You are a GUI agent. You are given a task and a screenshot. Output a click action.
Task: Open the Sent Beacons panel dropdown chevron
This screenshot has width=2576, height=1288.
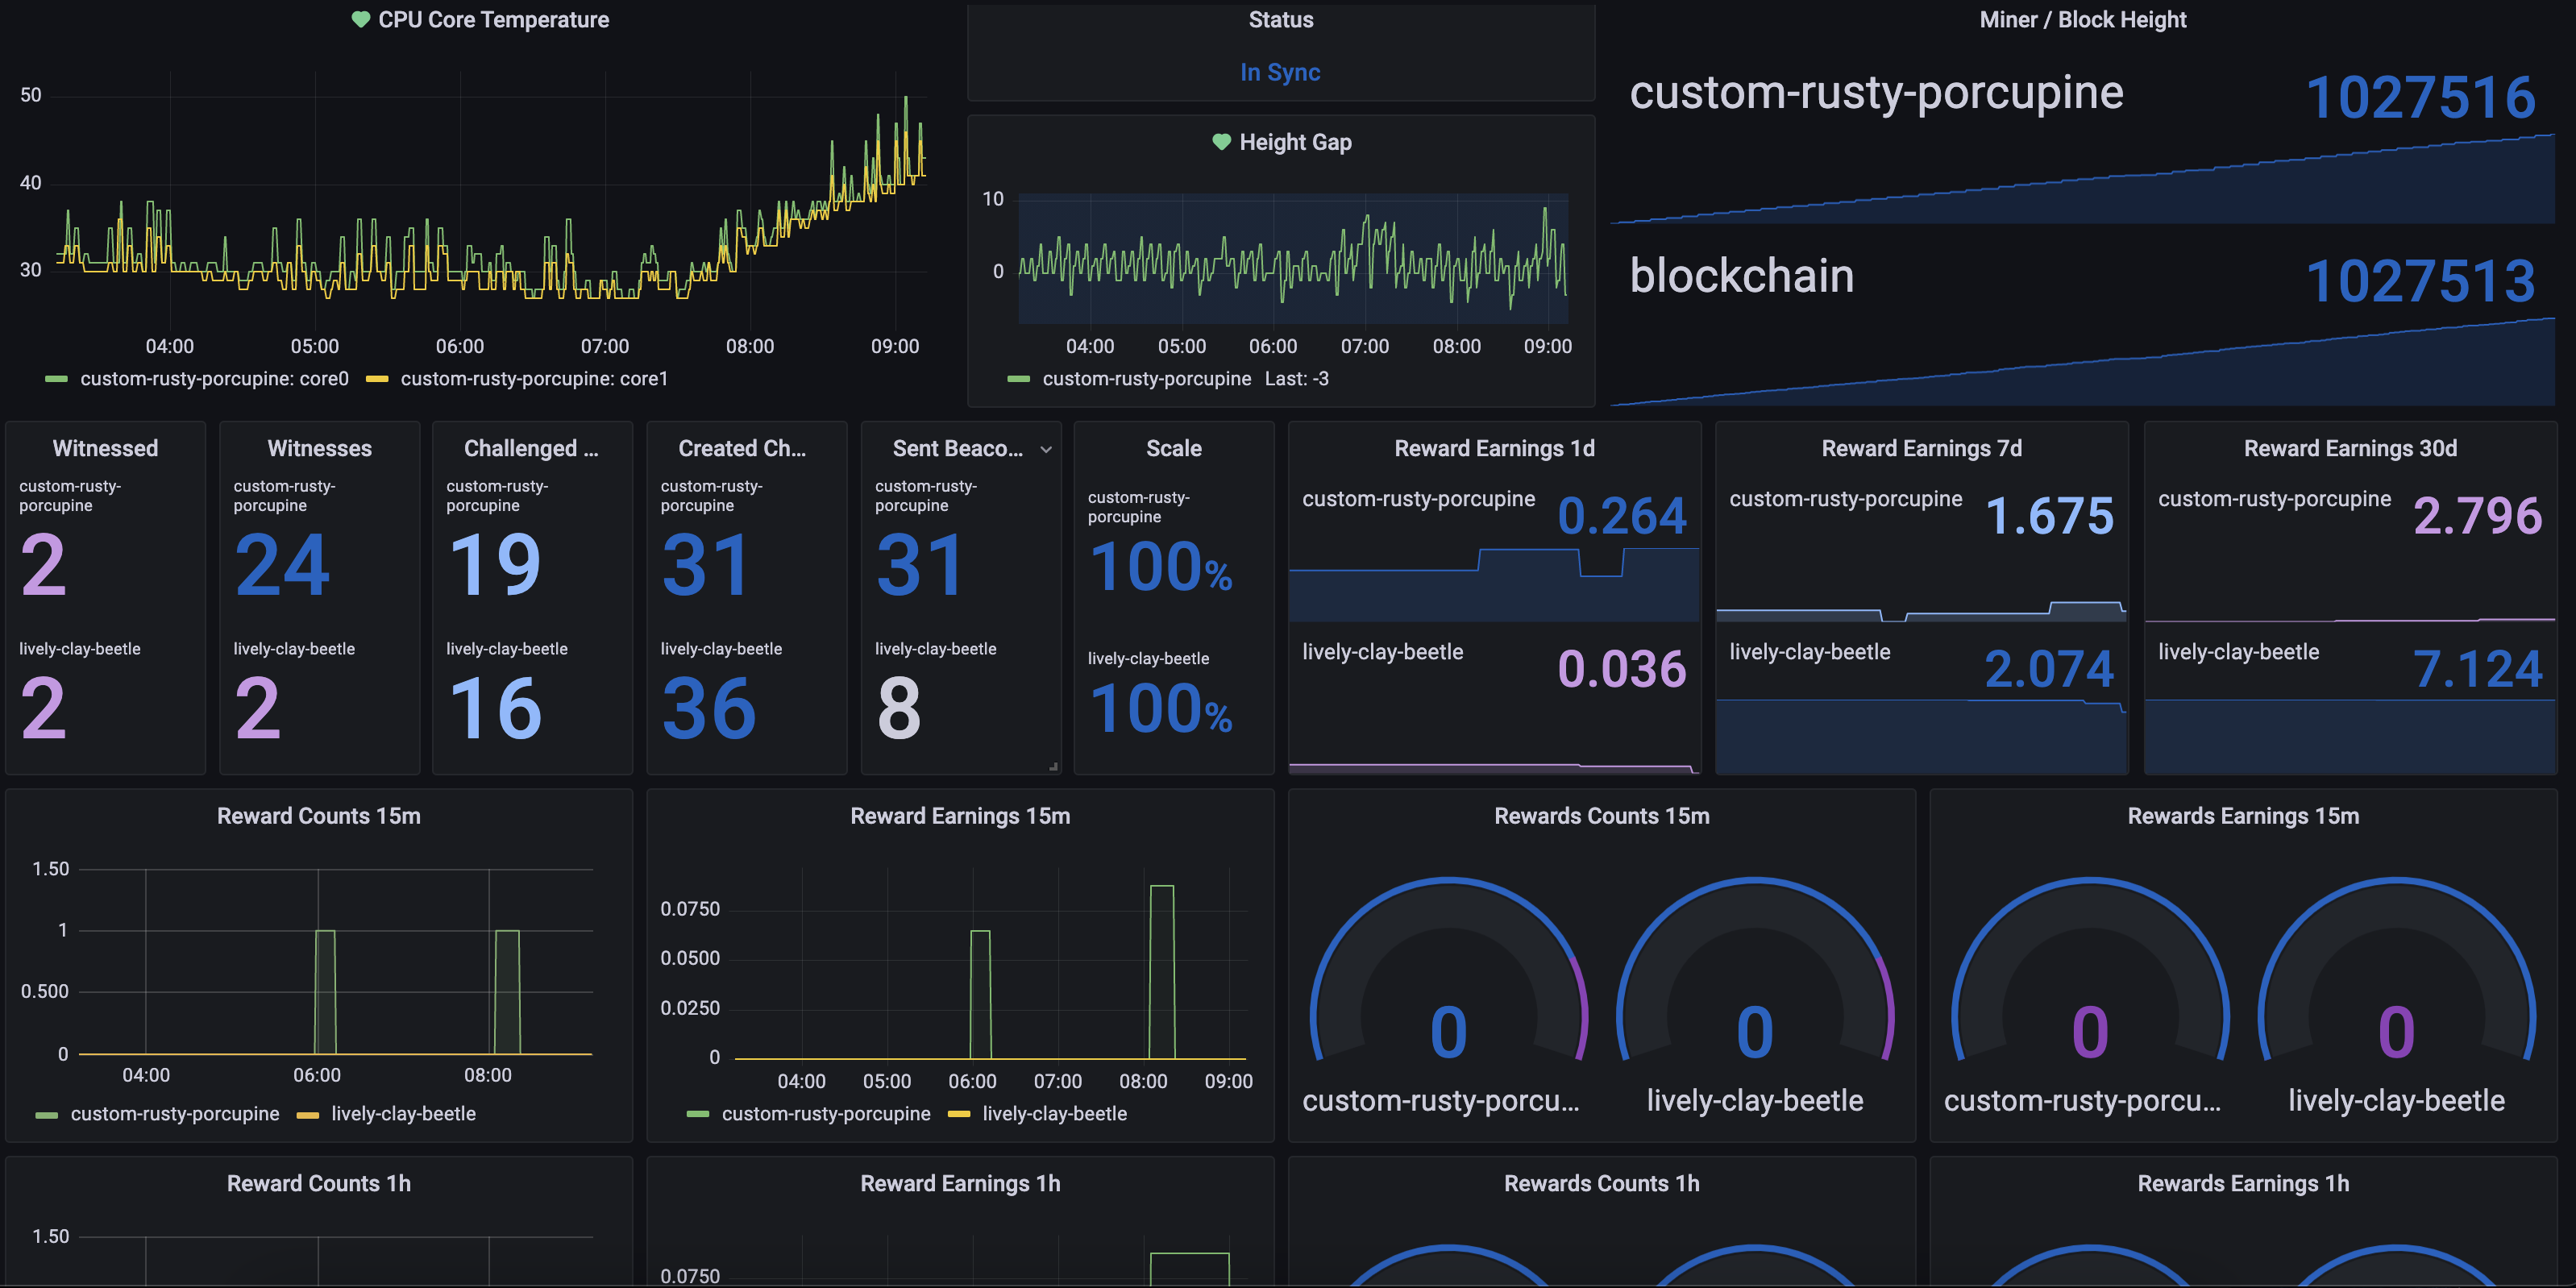pos(1046,450)
